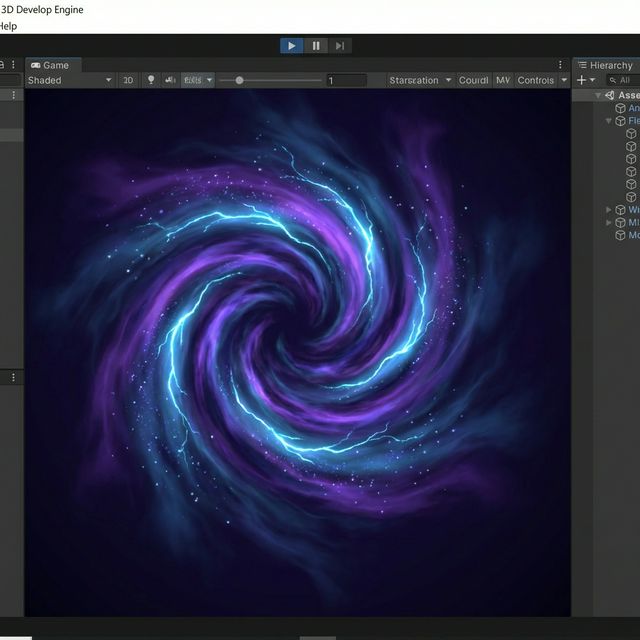Image resolution: width=640 pixels, height=640 pixels.
Task: Toggle the scene lighting bulb icon
Action: pyautogui.click(x=151, y=80)
